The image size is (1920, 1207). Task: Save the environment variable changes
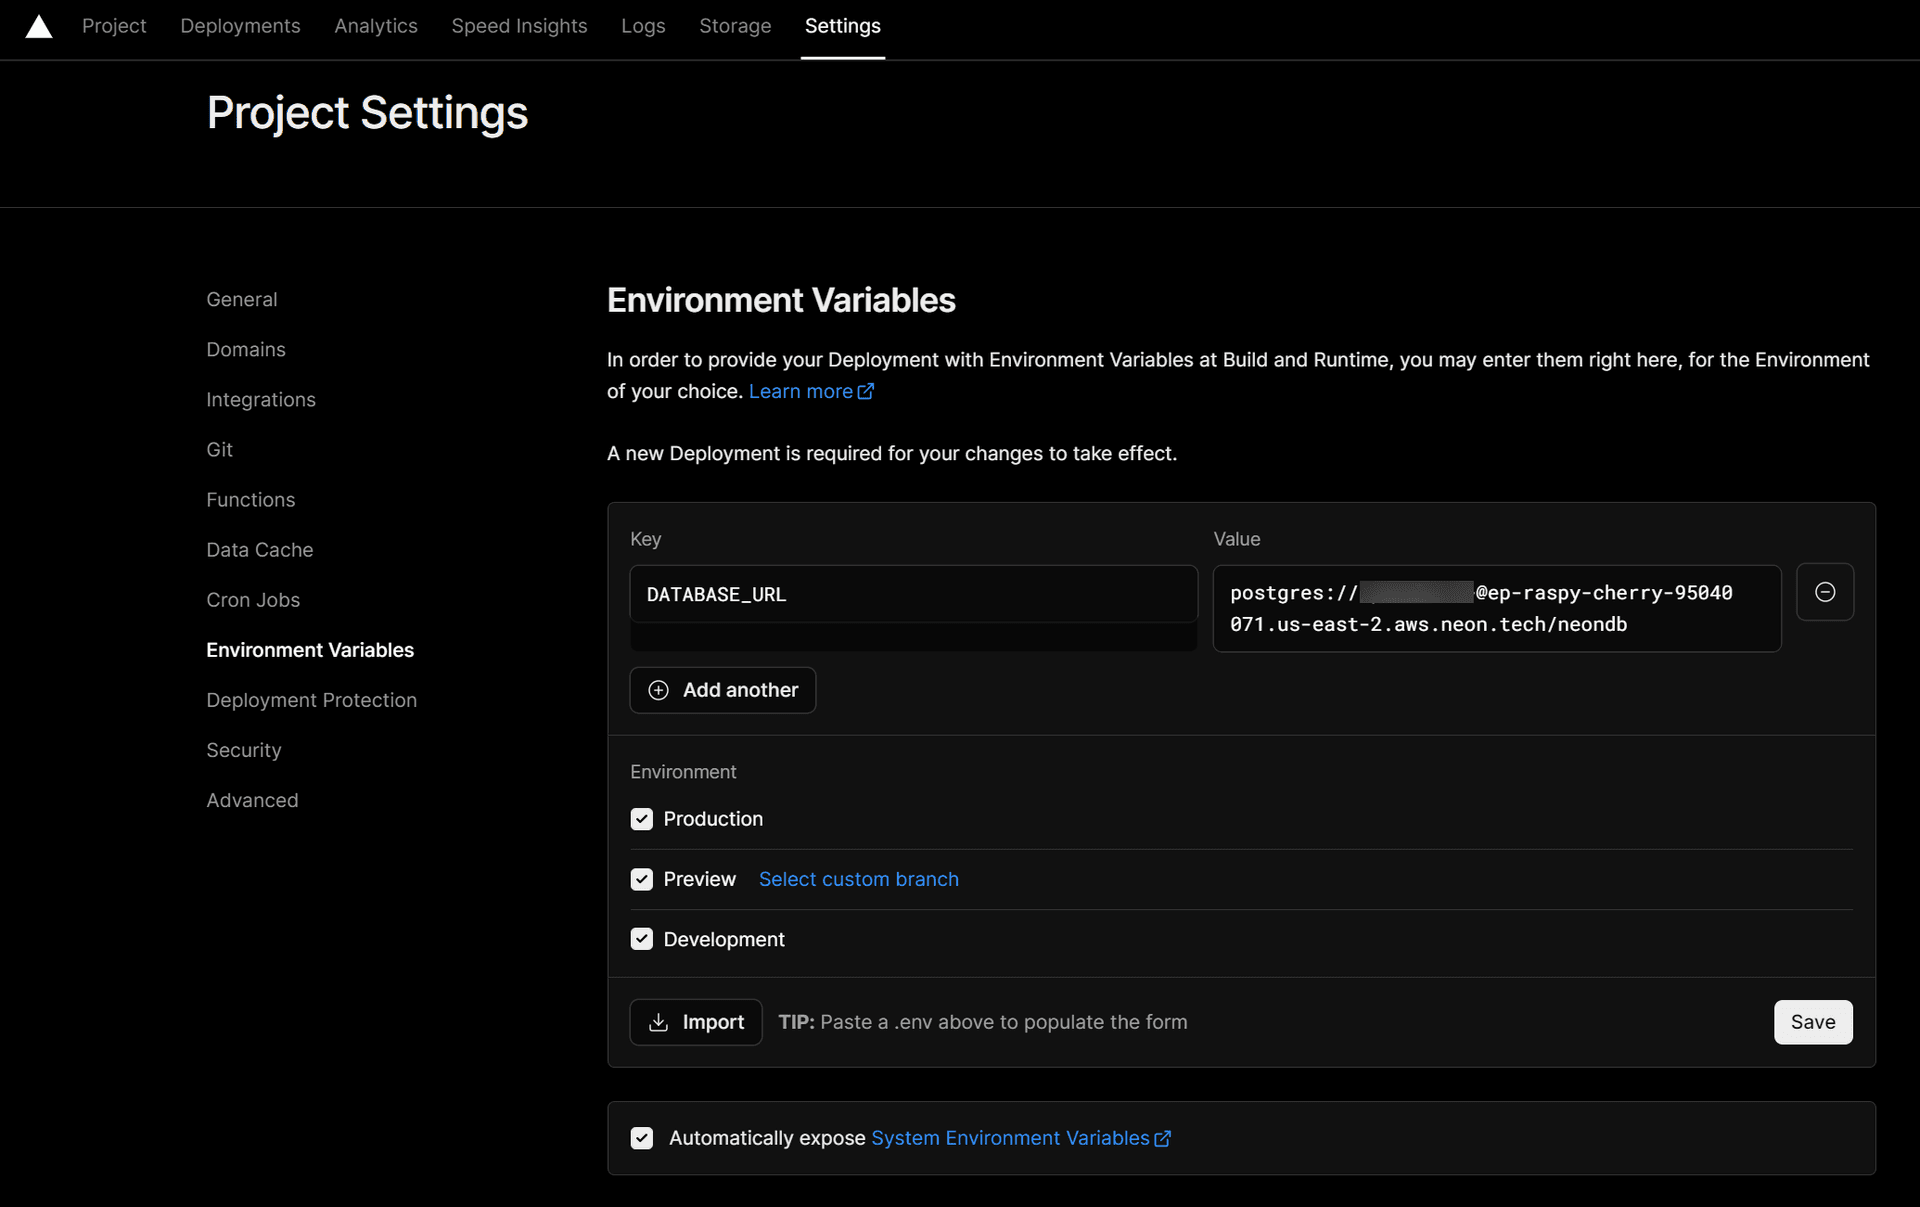click(1813, 1022)
